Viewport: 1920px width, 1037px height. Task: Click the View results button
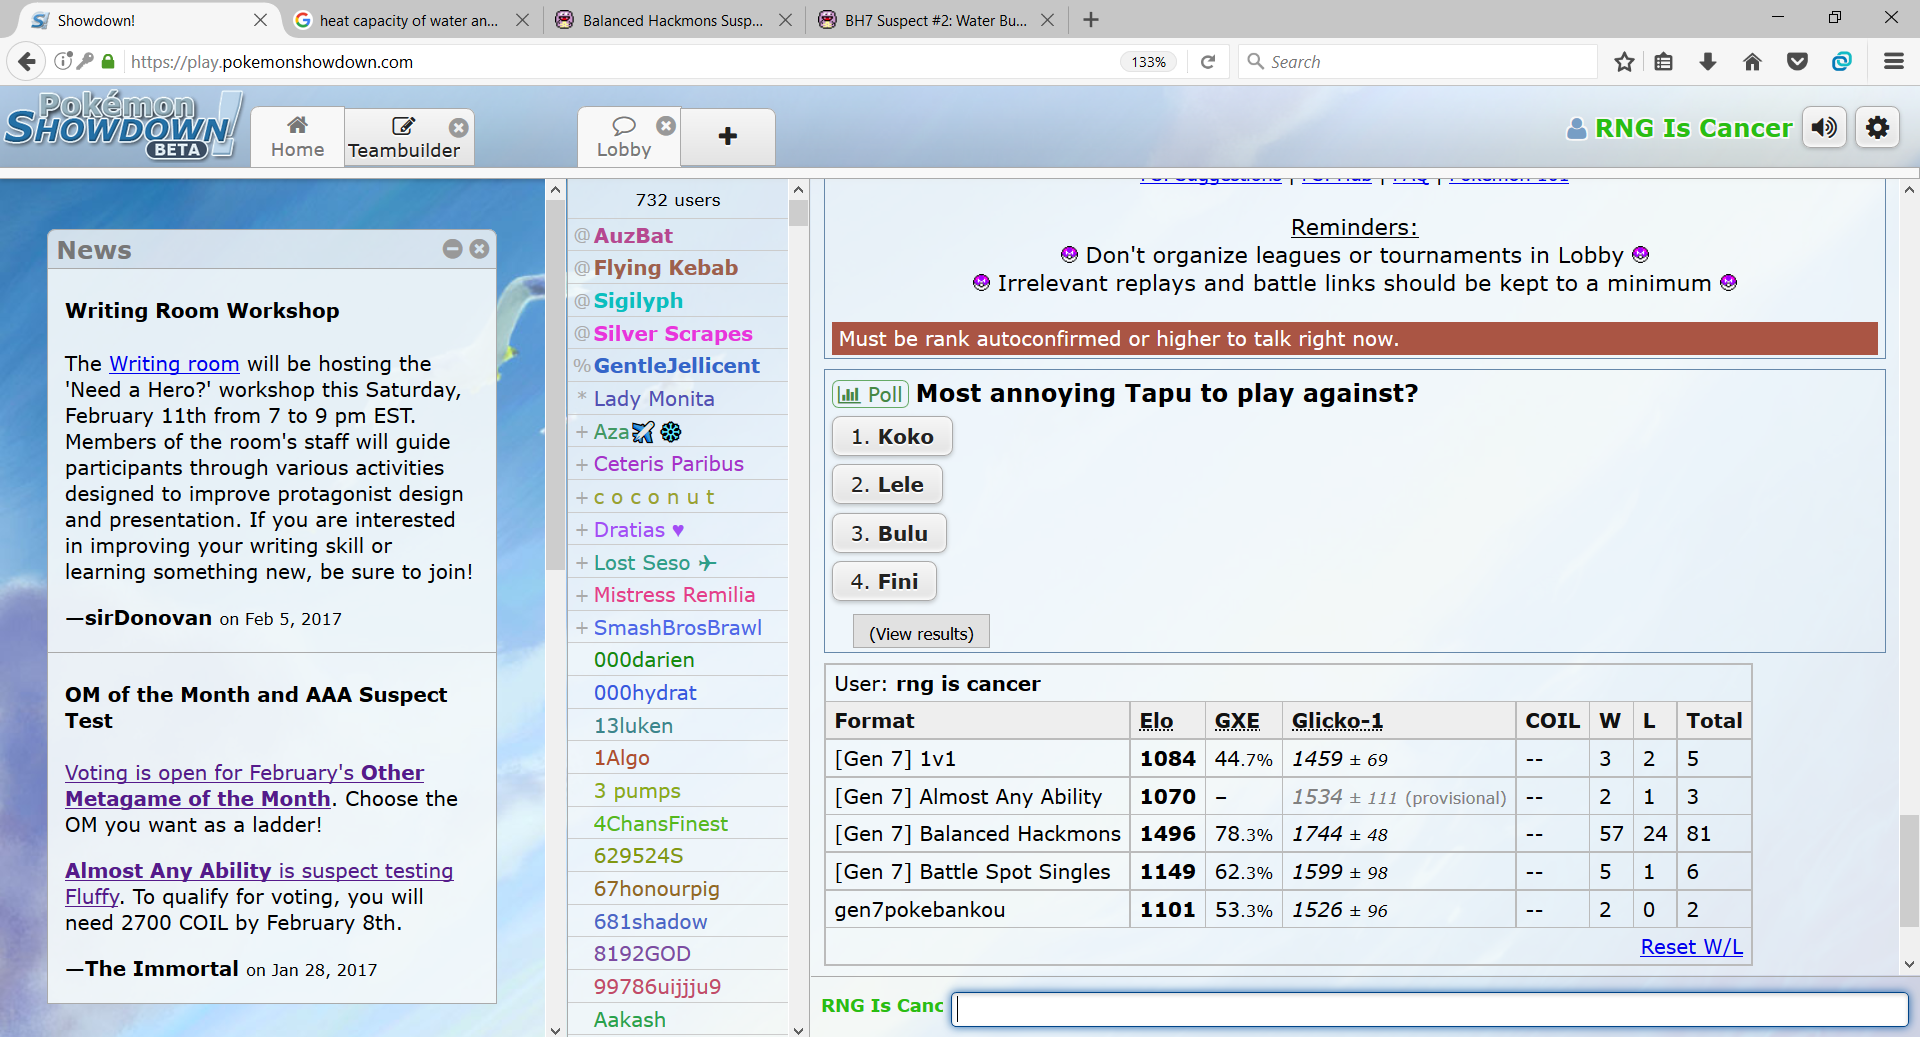pos(921,633)
